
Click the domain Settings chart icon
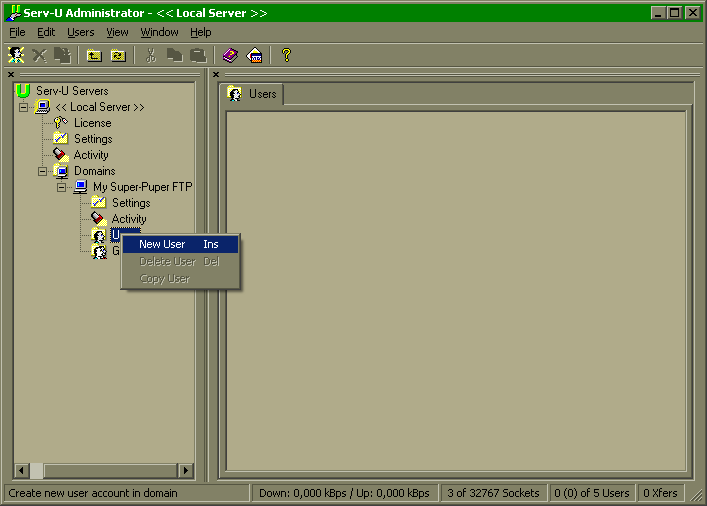tap(98, 202)
